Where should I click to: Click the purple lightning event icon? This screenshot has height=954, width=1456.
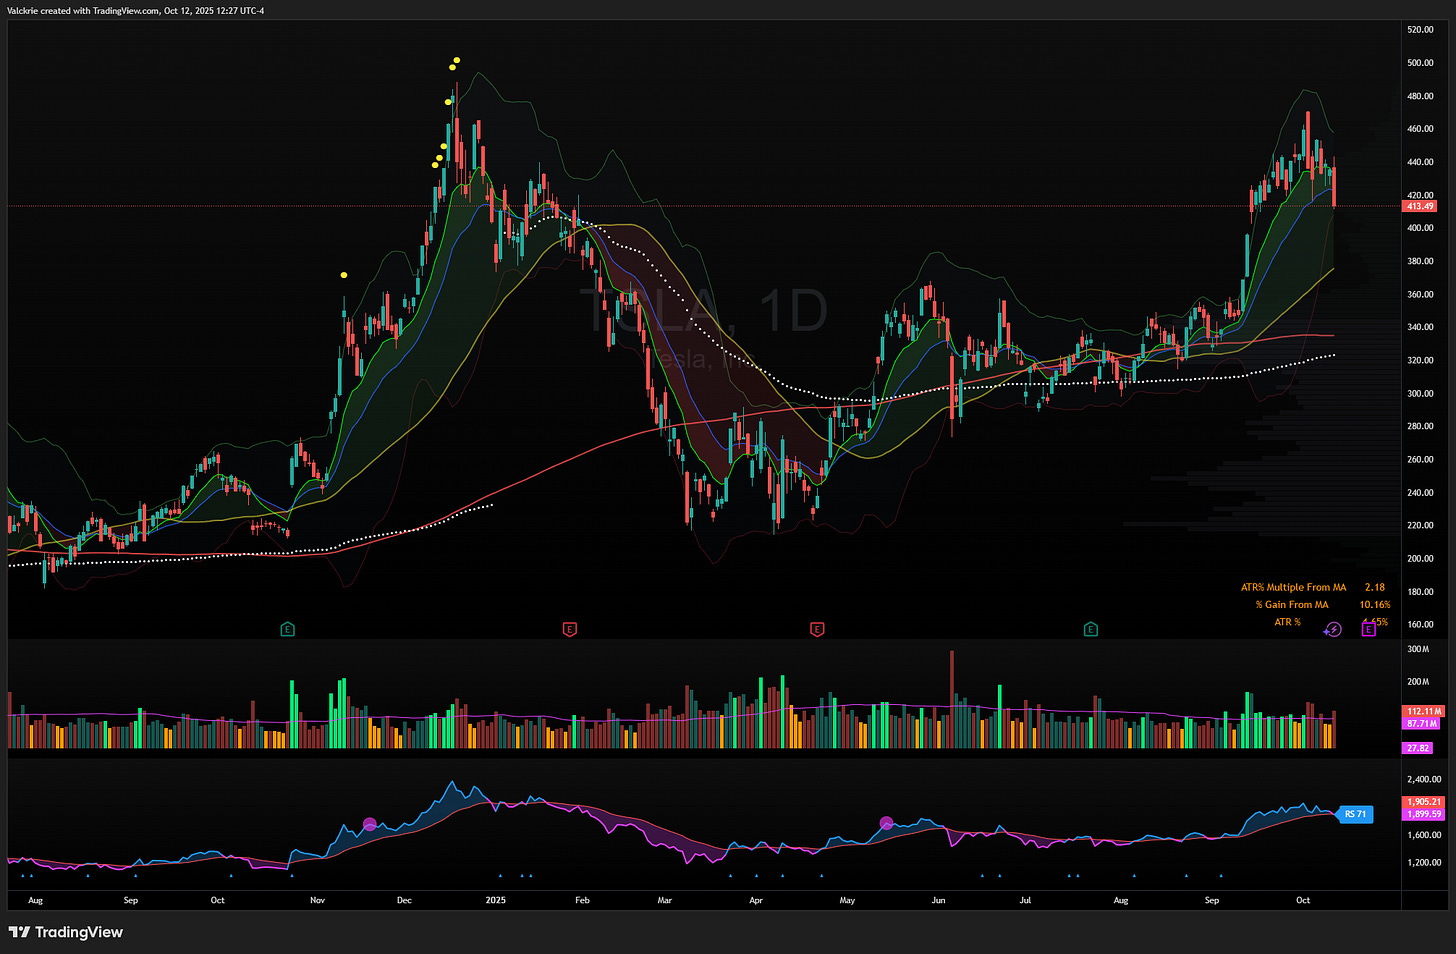click(1332, 629)
